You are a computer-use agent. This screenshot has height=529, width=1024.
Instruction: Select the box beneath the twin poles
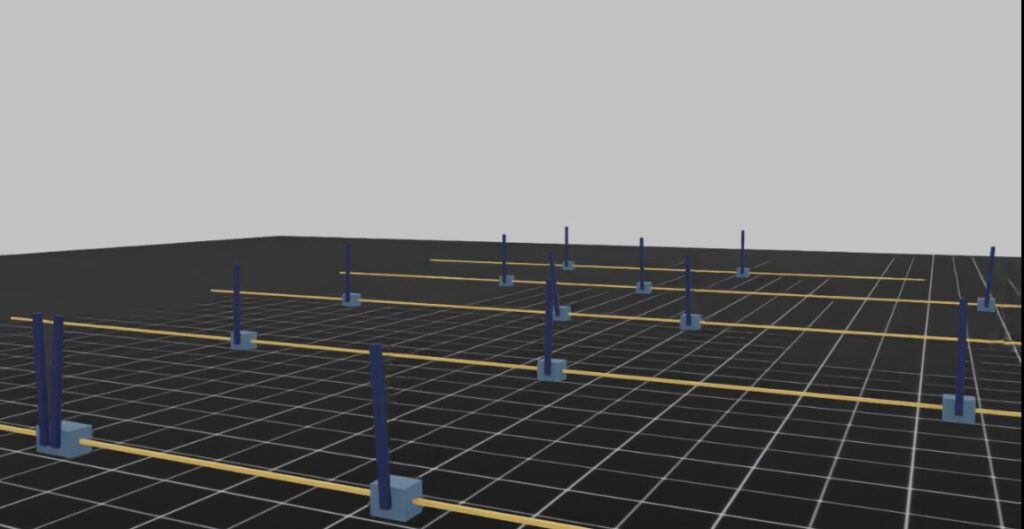[x=64, y=439]
